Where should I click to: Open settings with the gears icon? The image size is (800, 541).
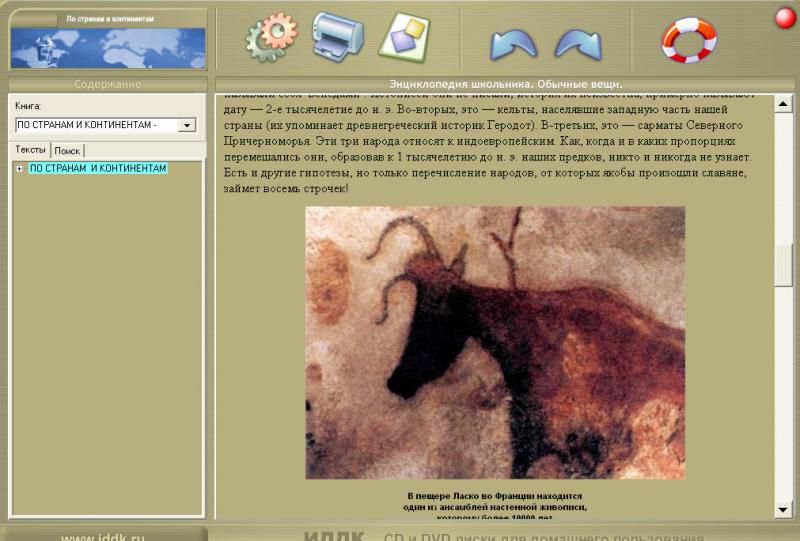(271, 37)
